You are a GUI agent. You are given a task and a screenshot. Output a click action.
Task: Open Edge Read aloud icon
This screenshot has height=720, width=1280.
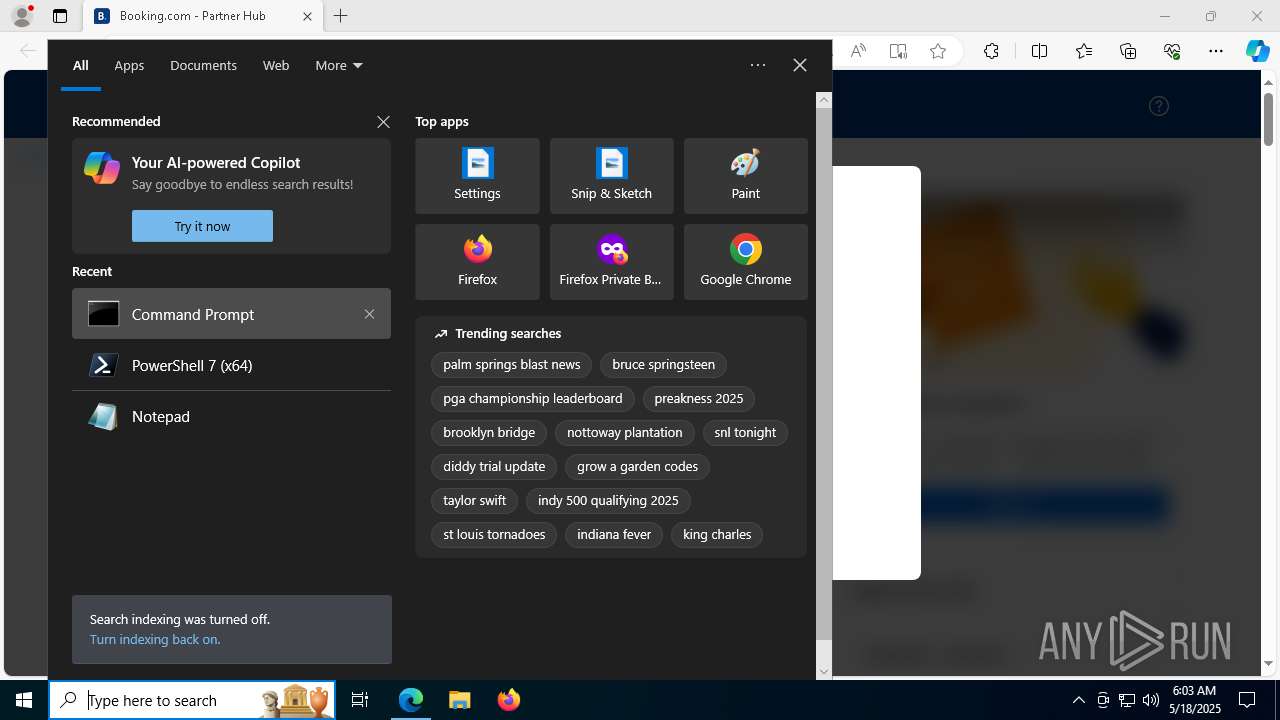click(858, 51)
